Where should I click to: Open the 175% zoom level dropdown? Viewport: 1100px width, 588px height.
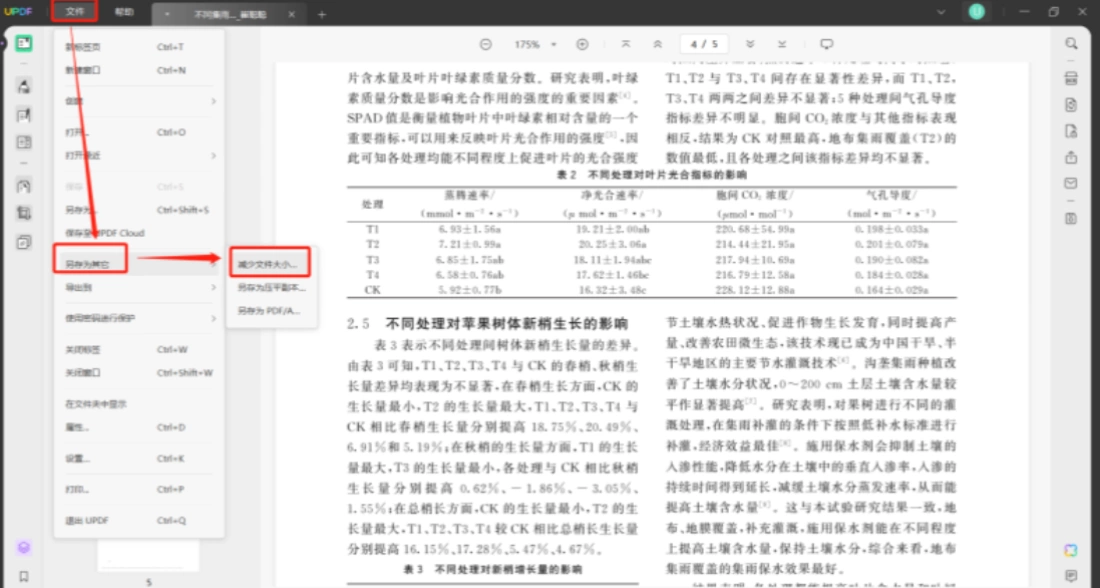pos(536,44)
